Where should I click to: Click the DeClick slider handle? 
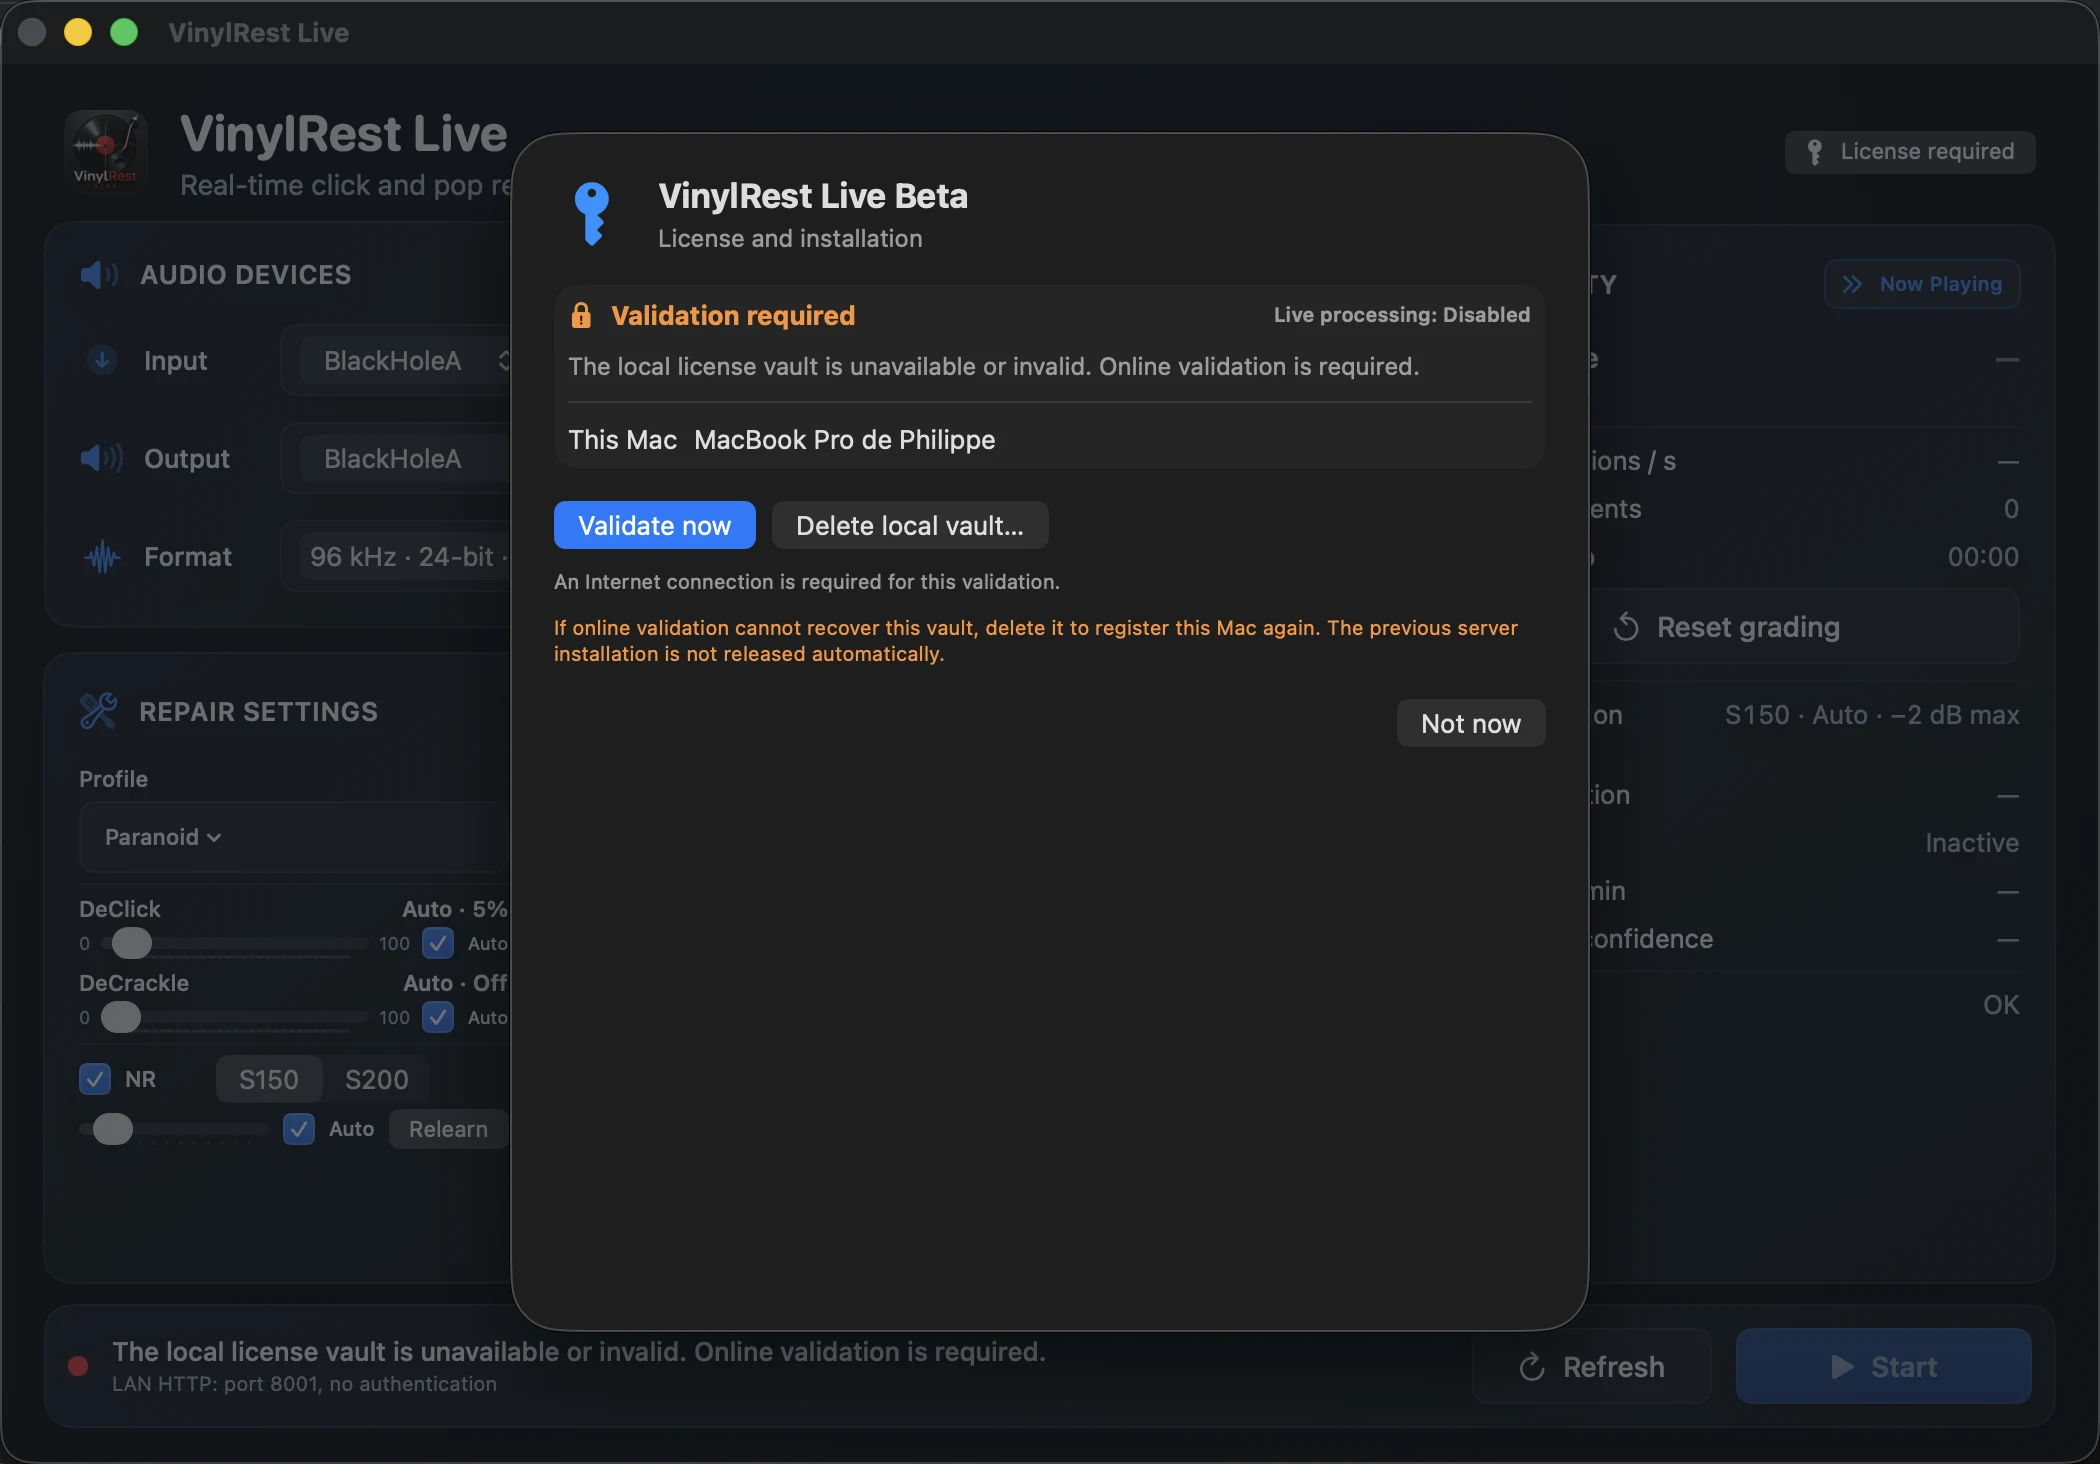(x=131, y=943)
